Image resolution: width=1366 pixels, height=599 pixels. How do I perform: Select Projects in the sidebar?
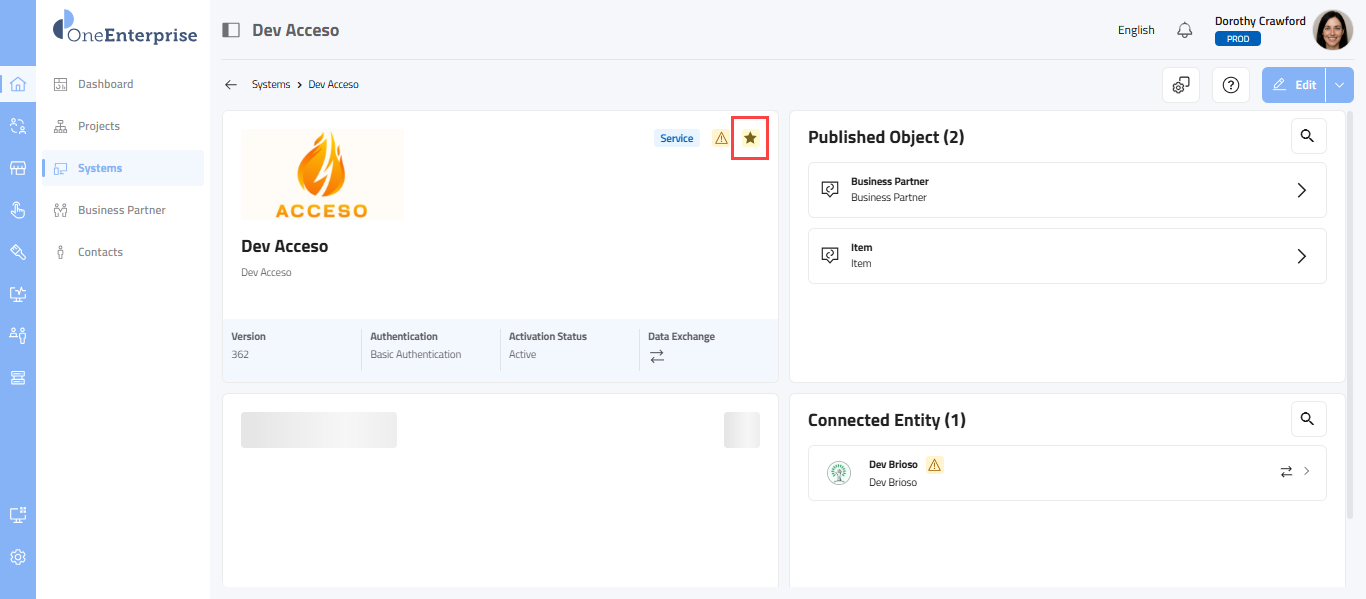(99, 126)
